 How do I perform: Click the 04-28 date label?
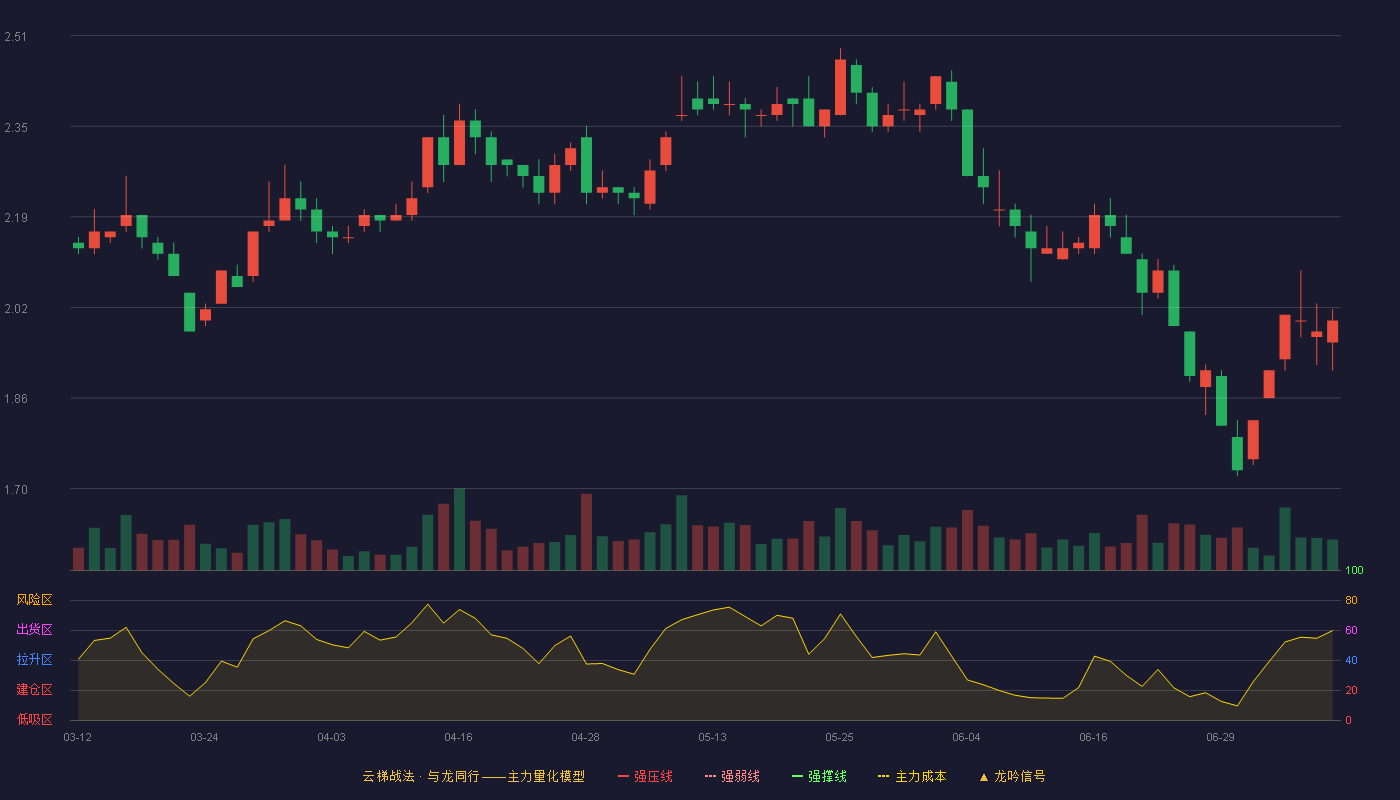(x=585, y=737)
